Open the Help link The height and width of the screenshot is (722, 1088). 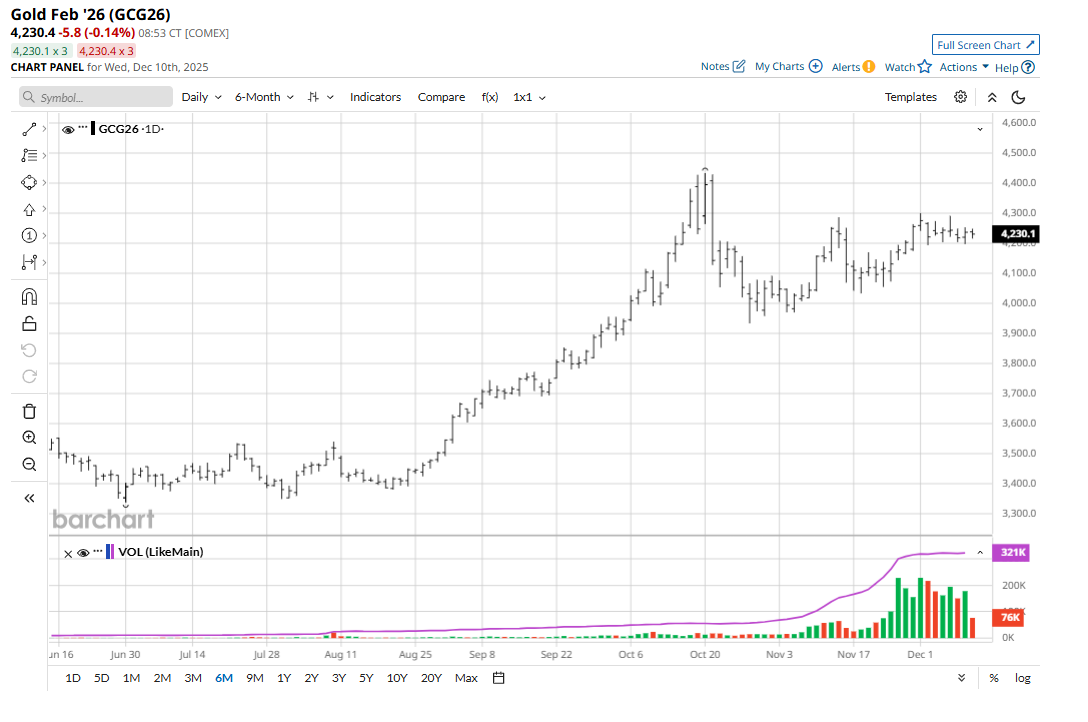click(1014, 68)
